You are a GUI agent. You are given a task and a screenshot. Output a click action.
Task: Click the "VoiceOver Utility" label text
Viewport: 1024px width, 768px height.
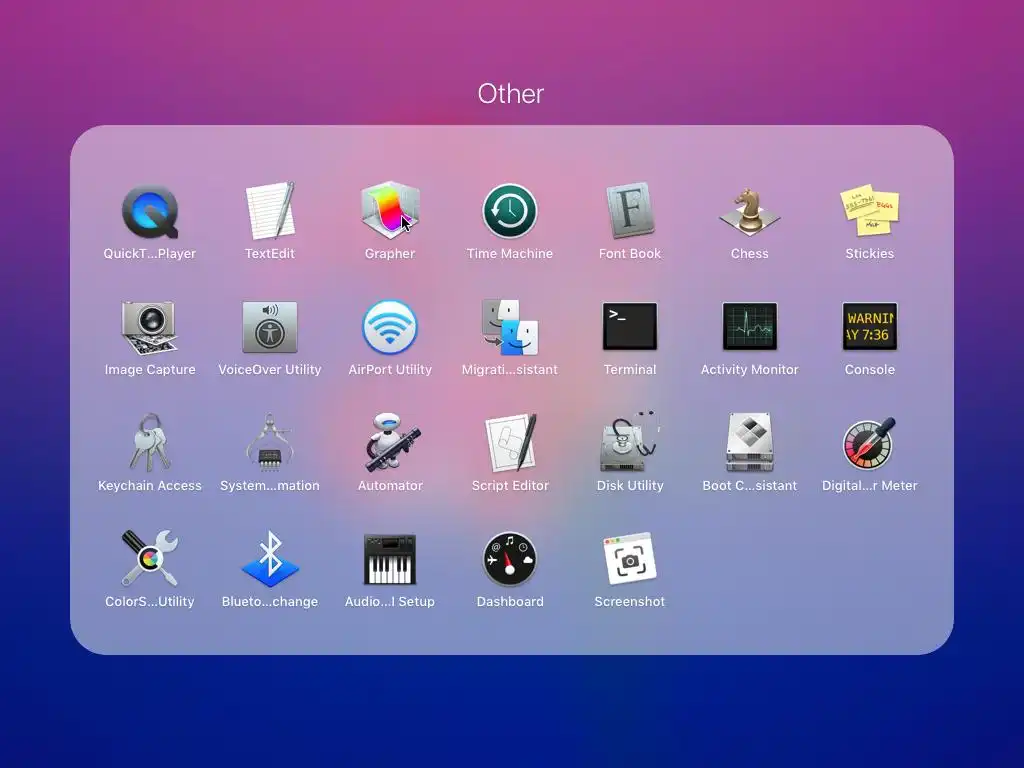270,370
